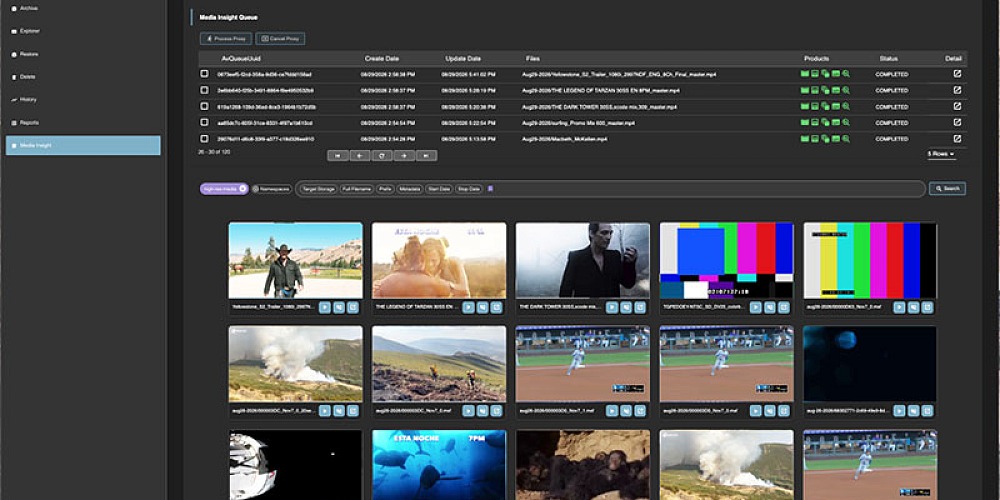Open the Dark Tower man in black thumbnail
This screenshot has height=500, width=1000.
click(582, 260)
